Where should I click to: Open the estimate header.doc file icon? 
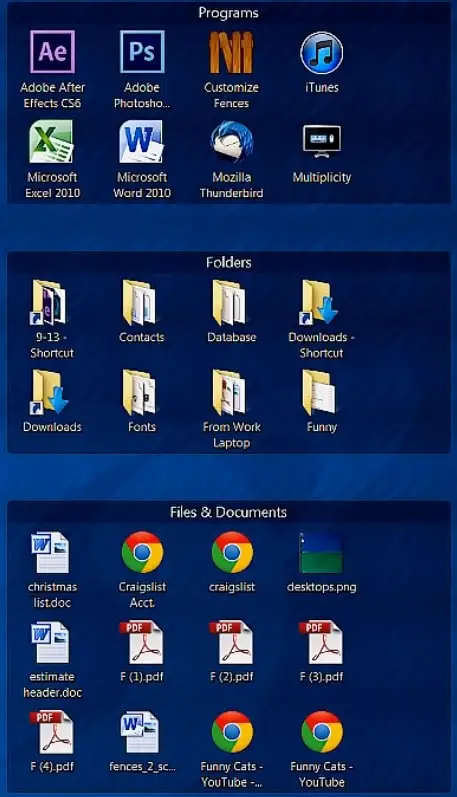point(50,642)
